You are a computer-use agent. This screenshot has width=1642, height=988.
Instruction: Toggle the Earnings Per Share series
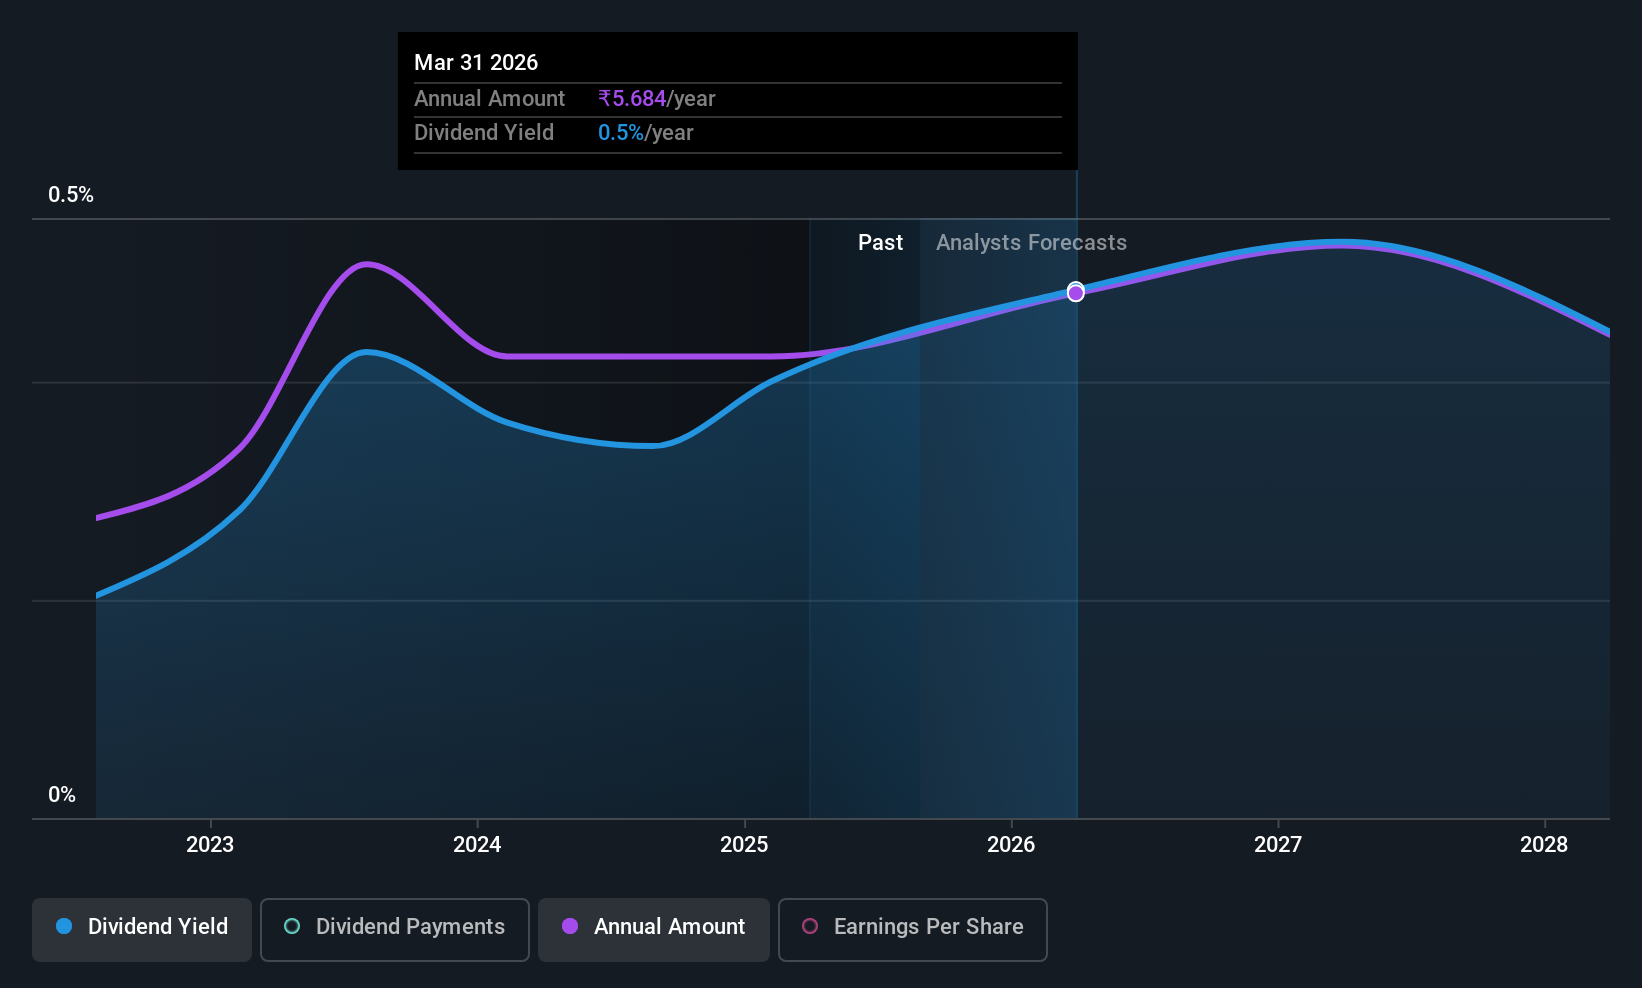point(913,929)
